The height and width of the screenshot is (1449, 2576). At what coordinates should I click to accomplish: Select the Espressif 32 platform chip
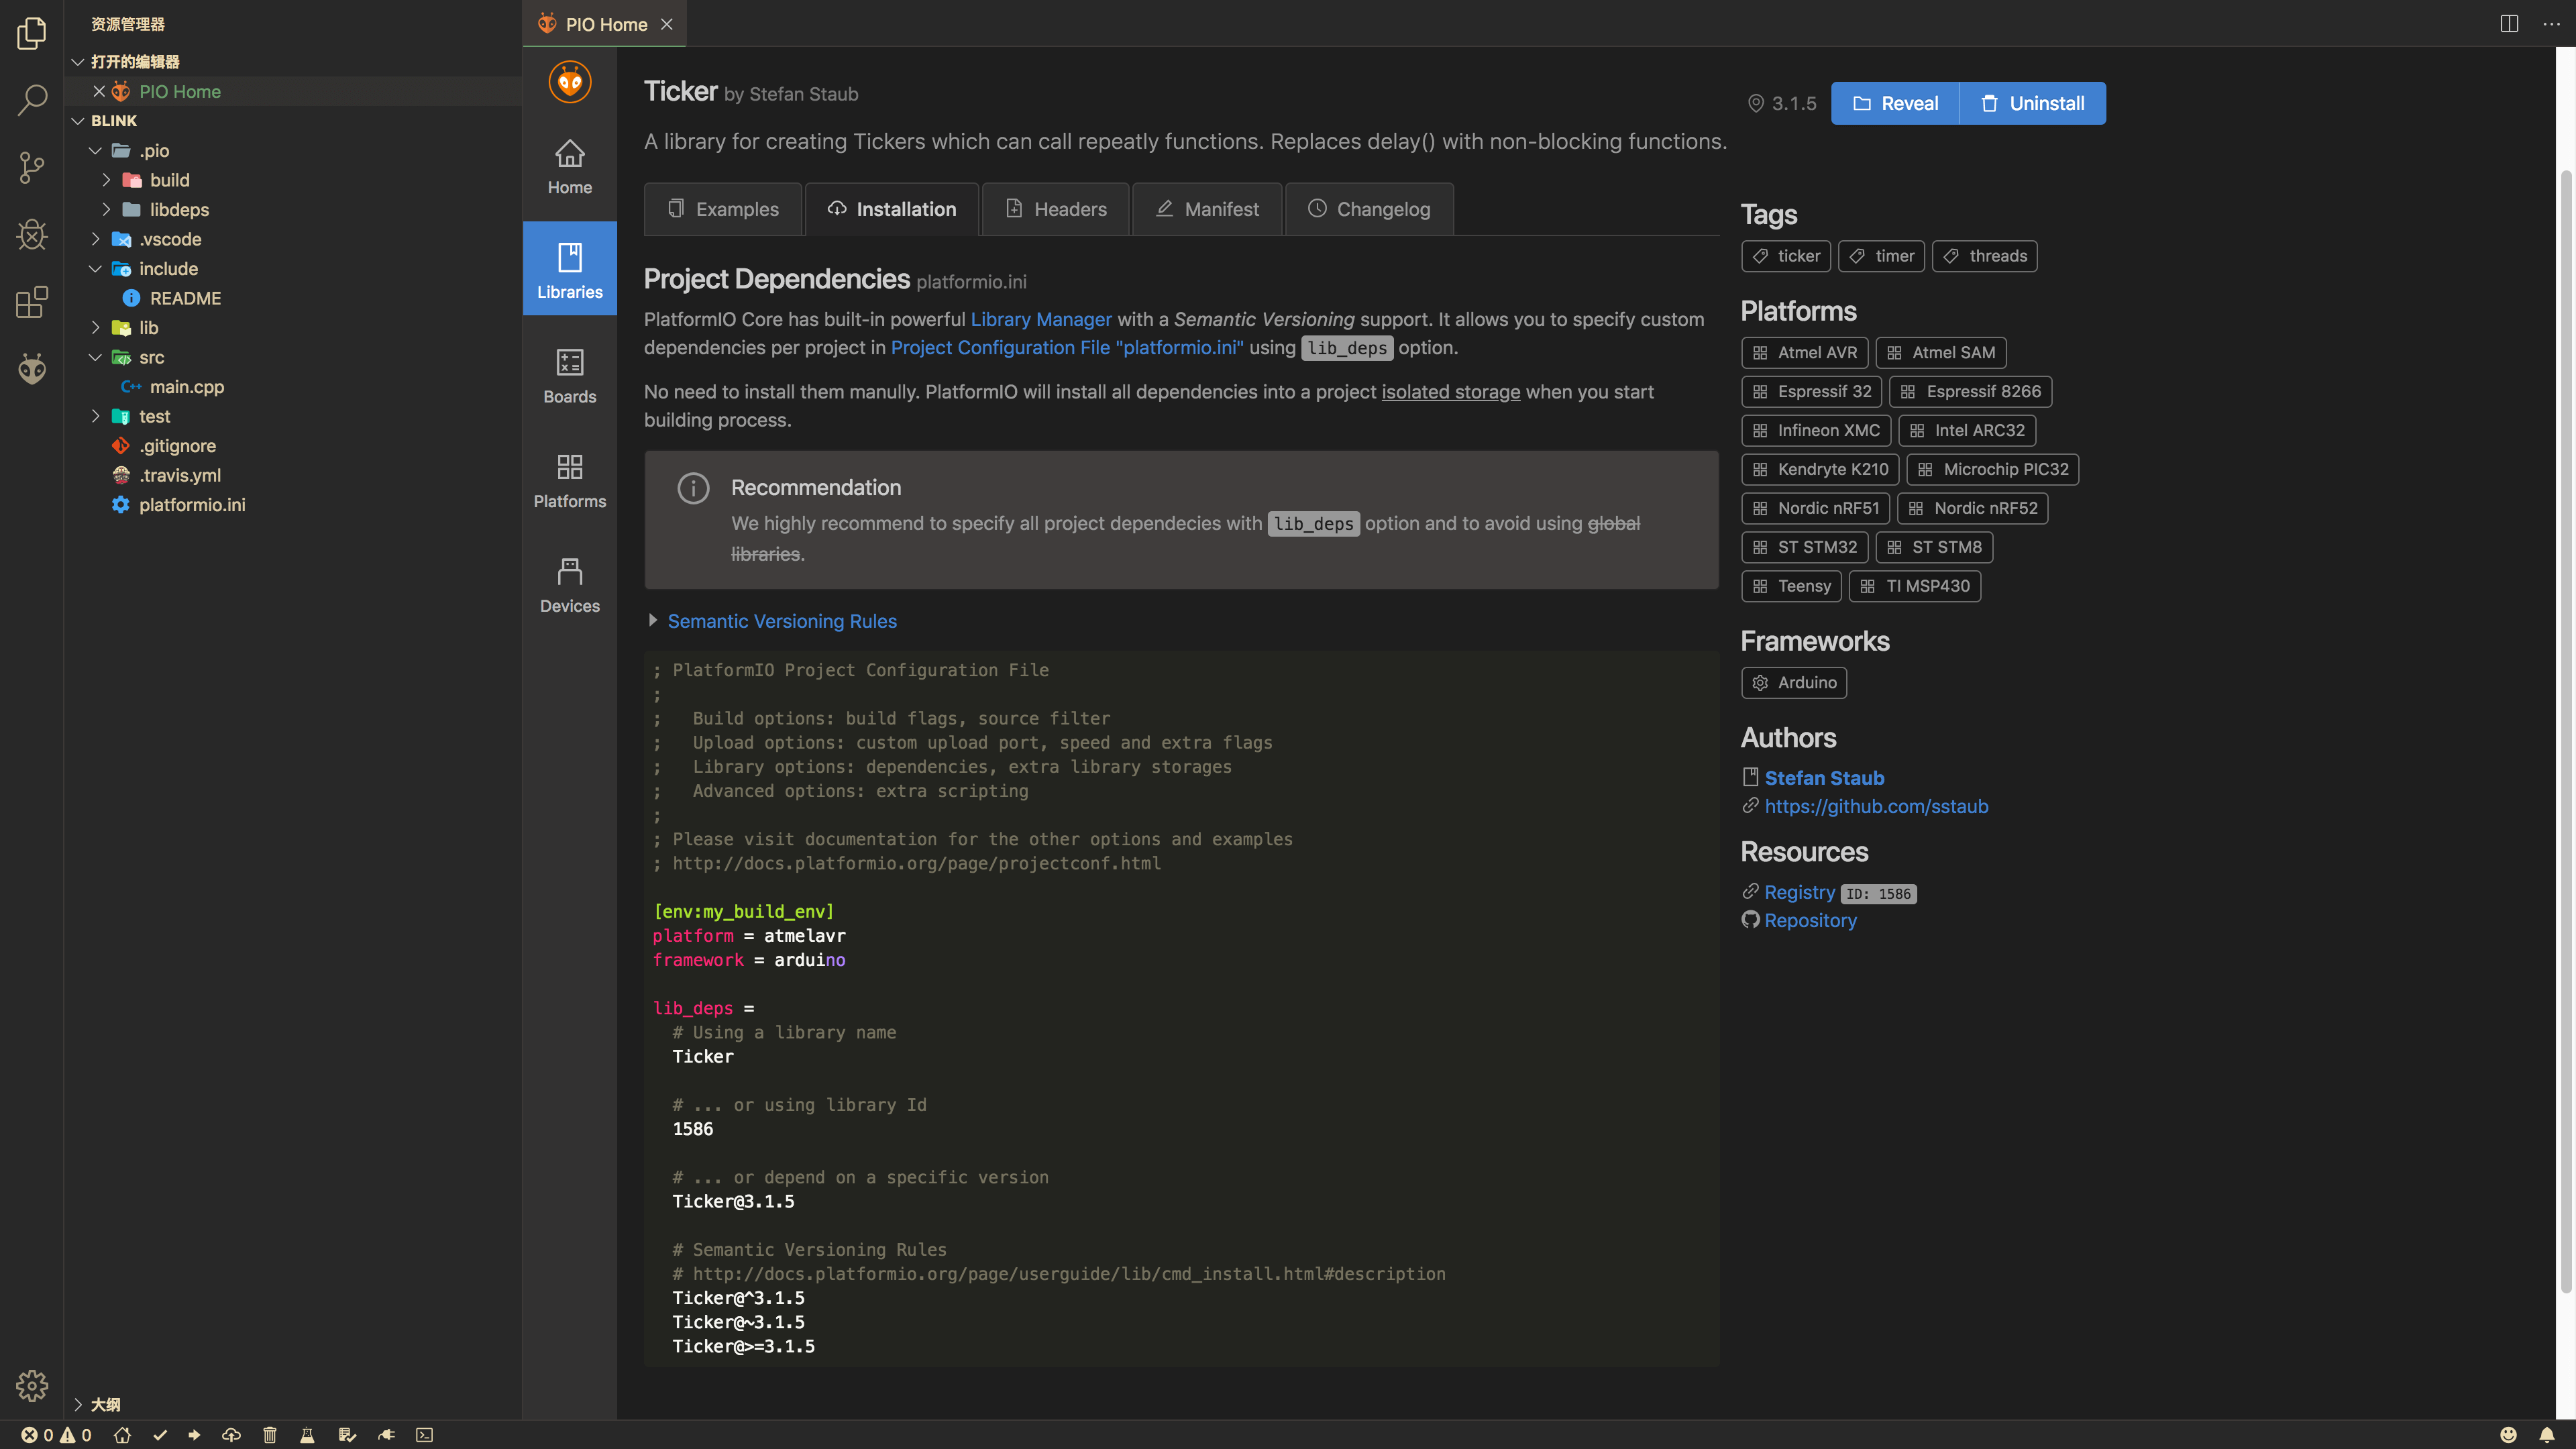(x=1811, y=391)
